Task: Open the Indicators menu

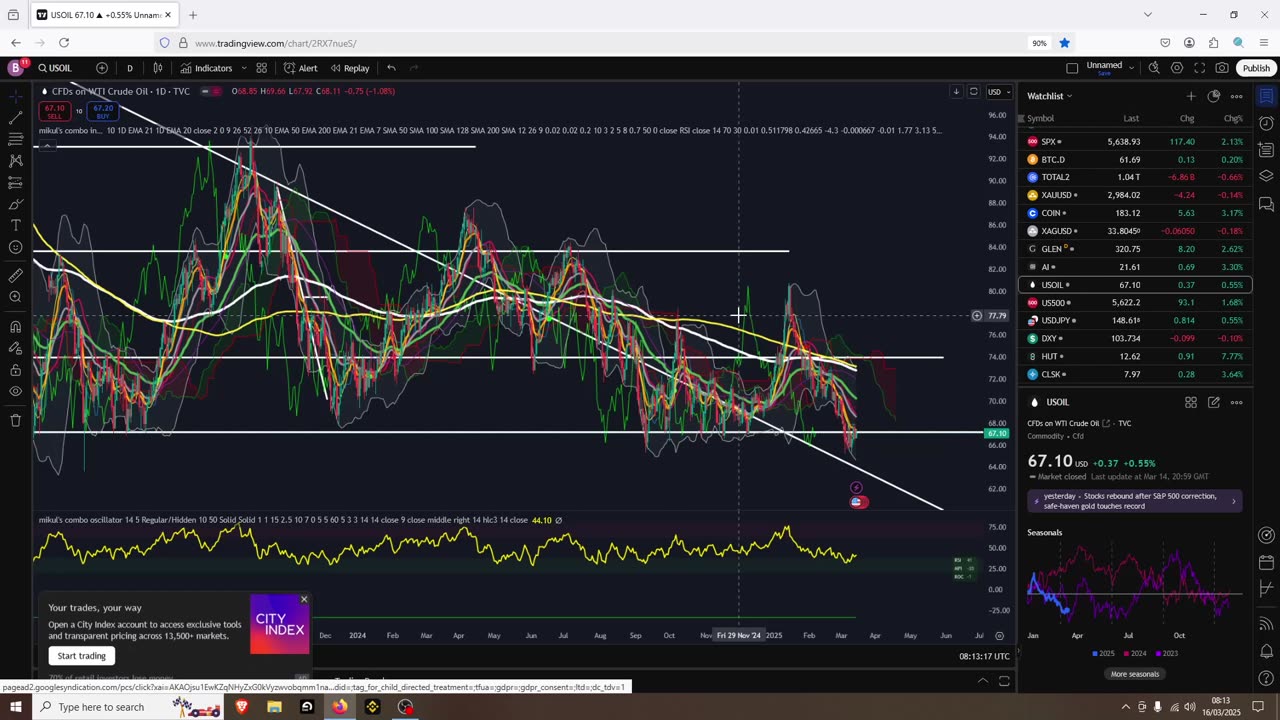Action: pyautogui.click(x=206, y=68)
